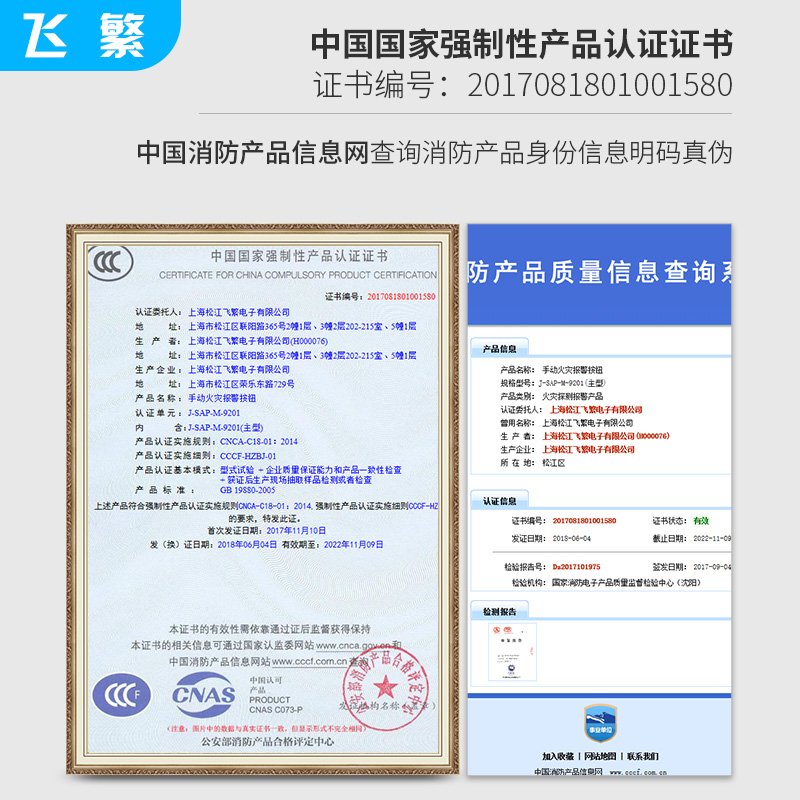Click the slogan 中国消防产品信息网查询消防产品身份信息明码真伪

[434, 152]
